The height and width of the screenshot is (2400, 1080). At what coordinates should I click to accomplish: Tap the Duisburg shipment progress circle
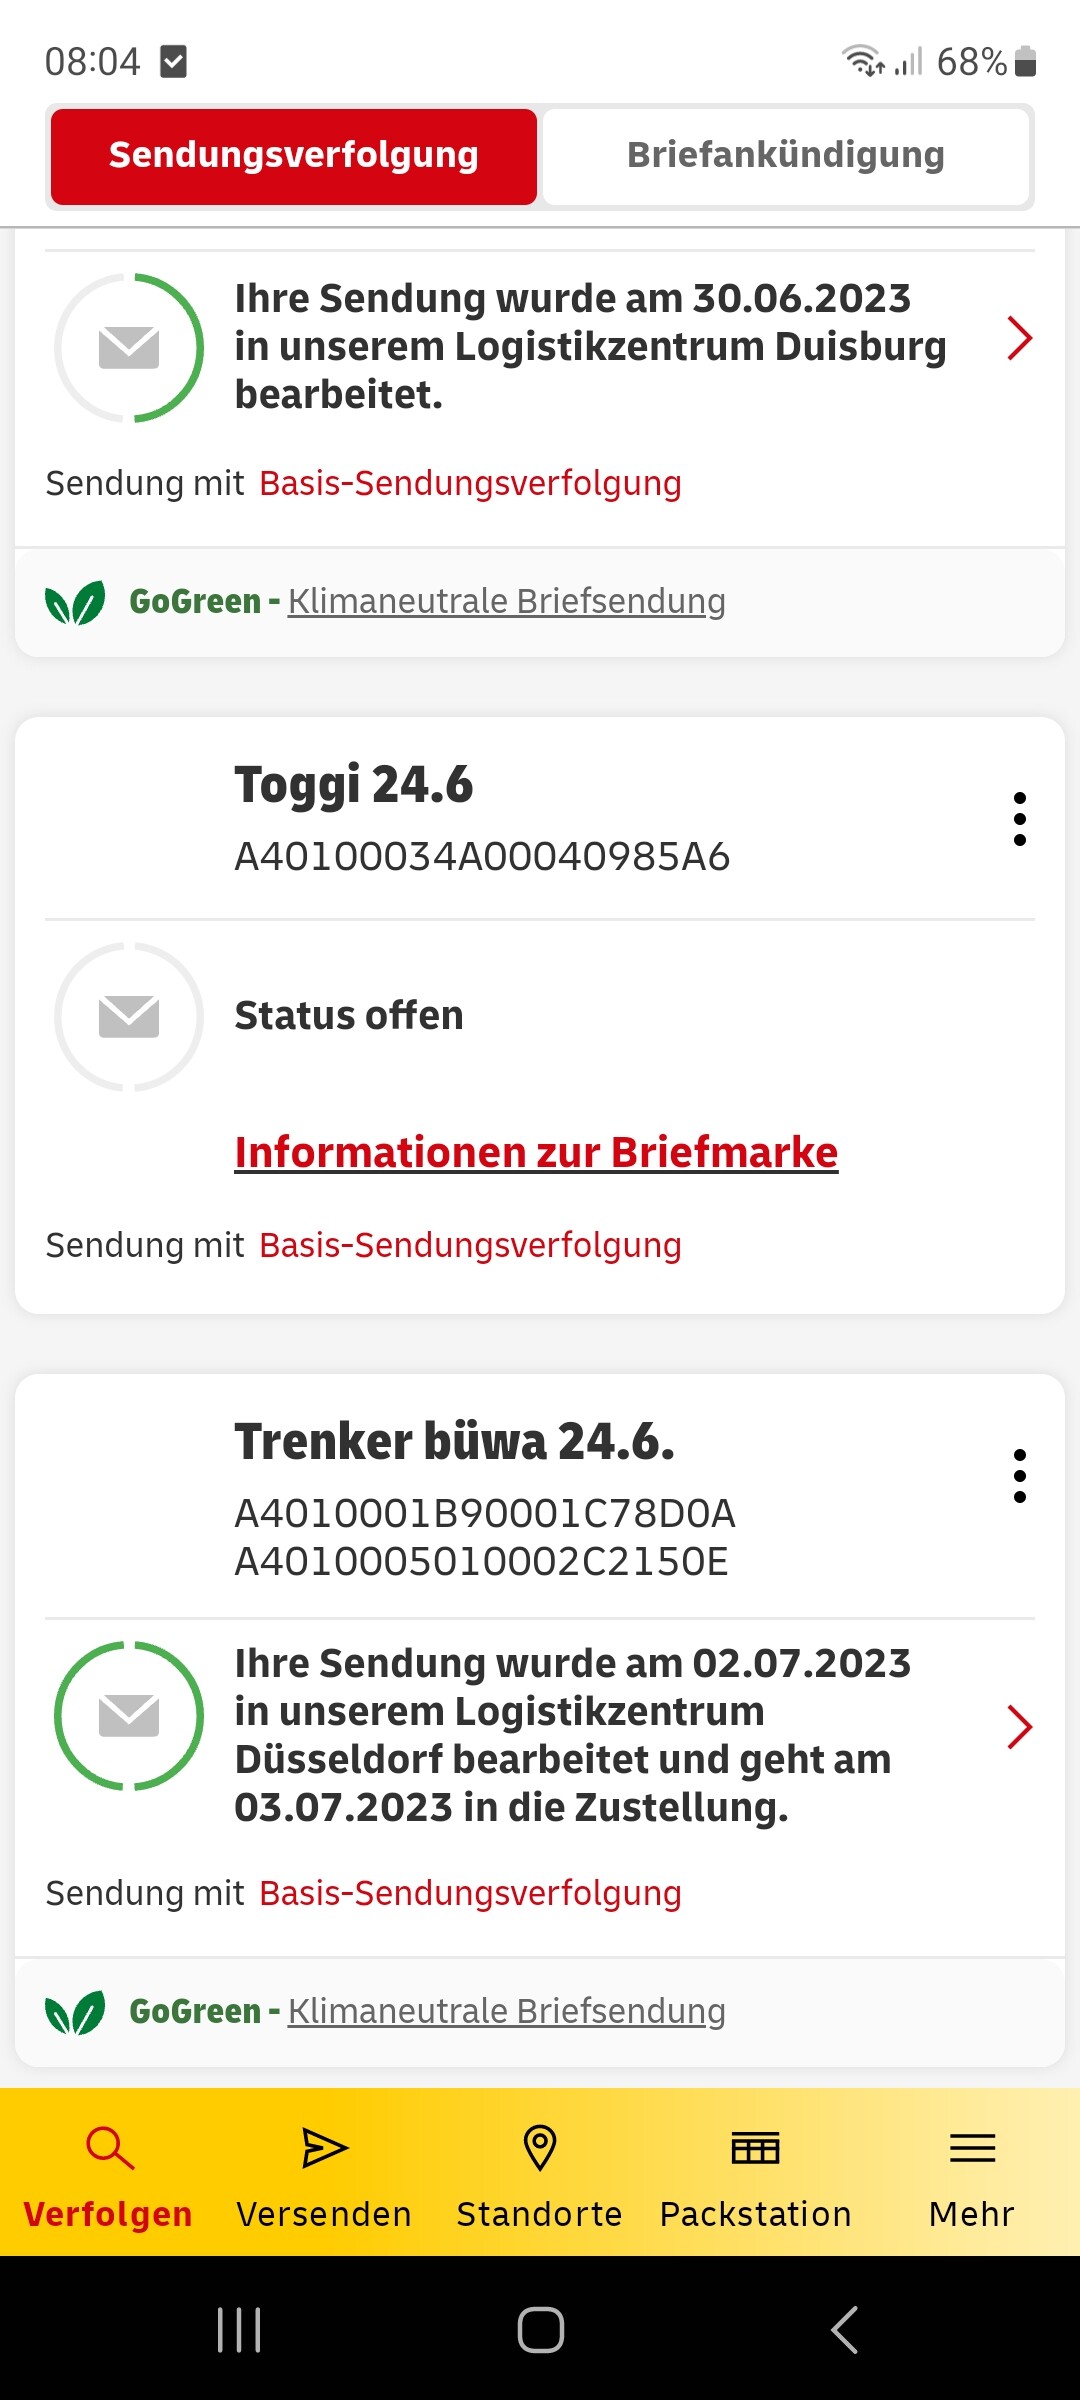(x=129, y=348)
